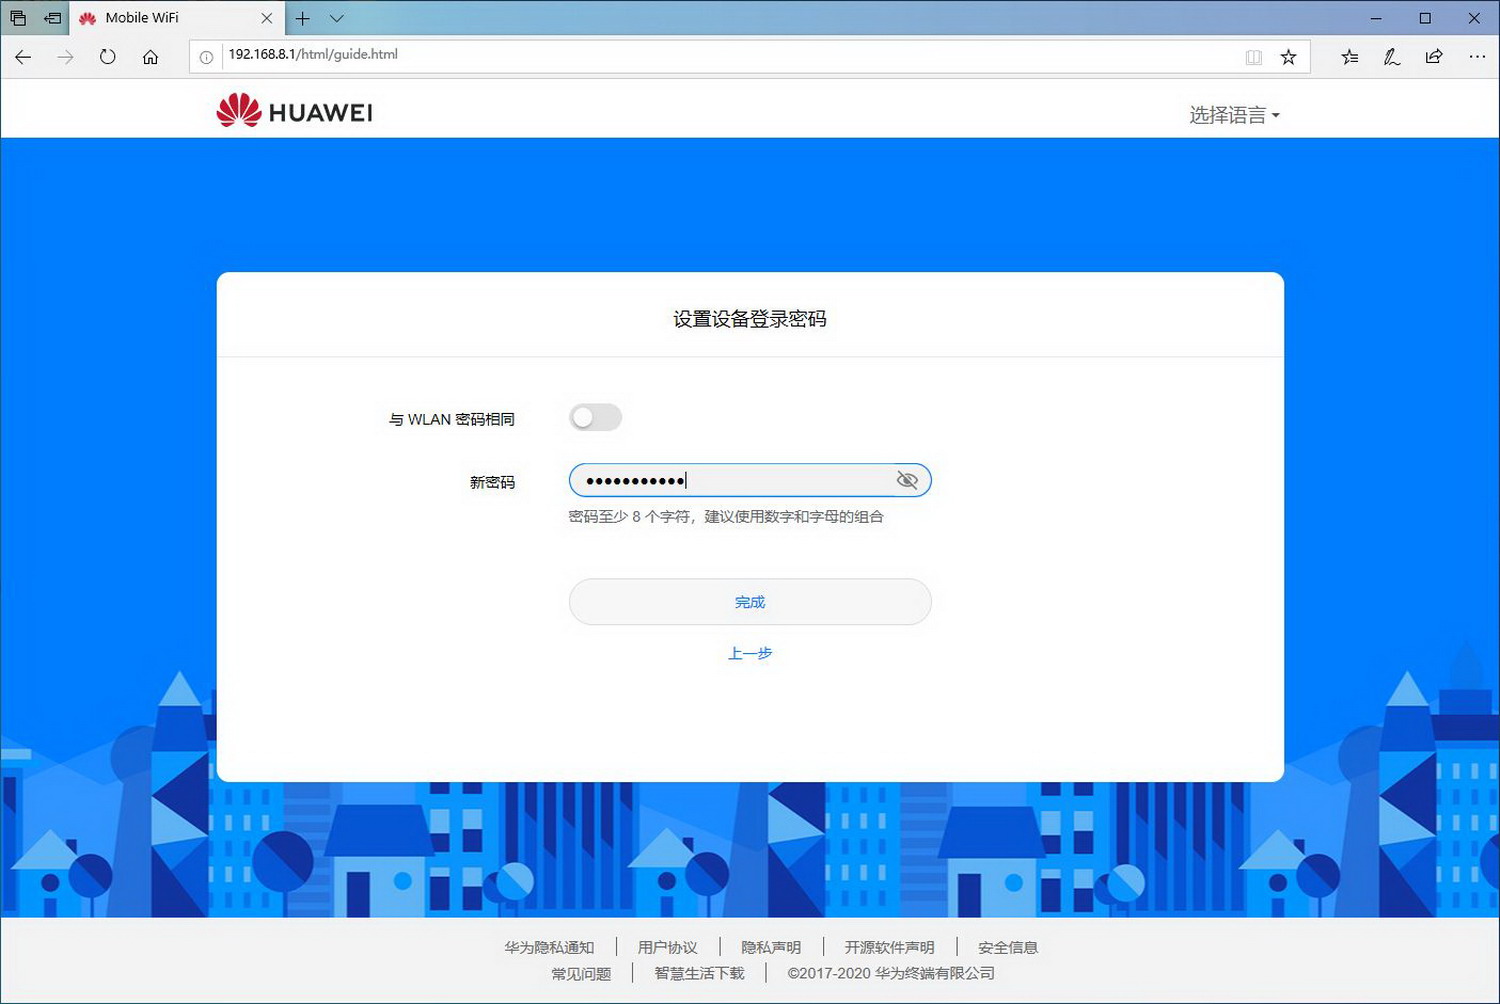Open the 华为隐私通知 link
The width and height of the screenshot is (1500, 1004).
point(551,947)
